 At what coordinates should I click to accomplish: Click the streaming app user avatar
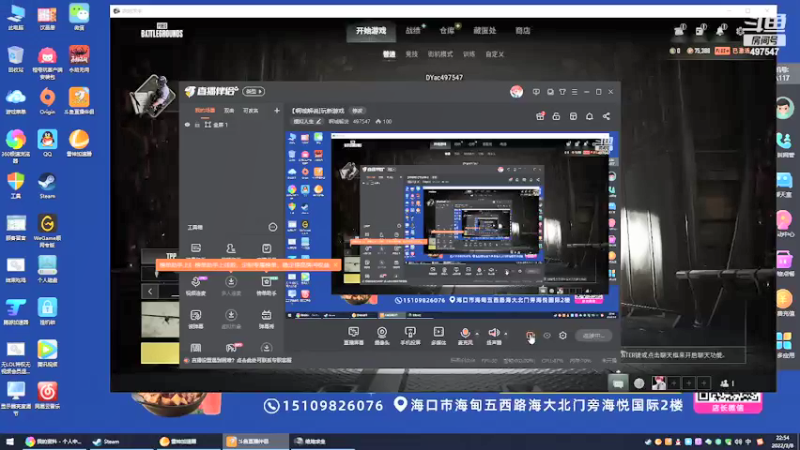[x=516, y=91]
